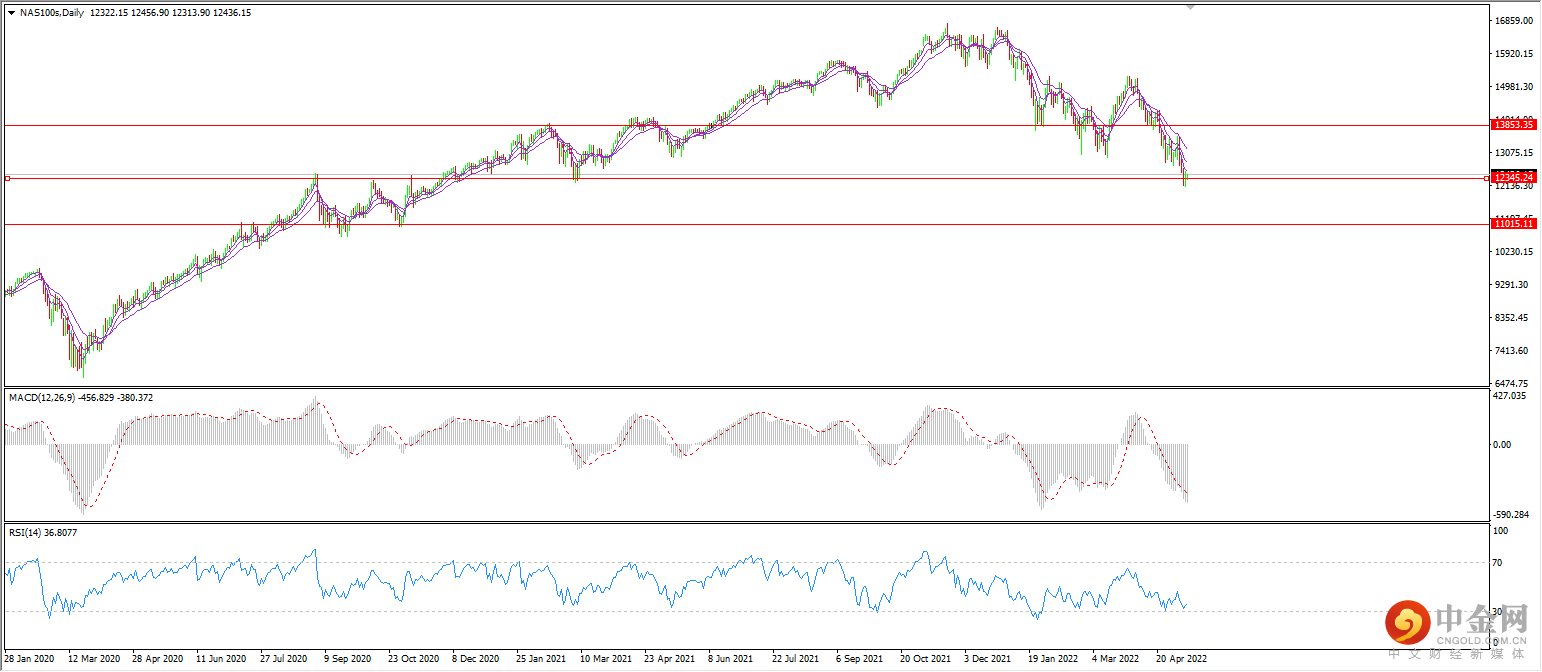Click the 13075.15 price scale value

pos(1513,153)
